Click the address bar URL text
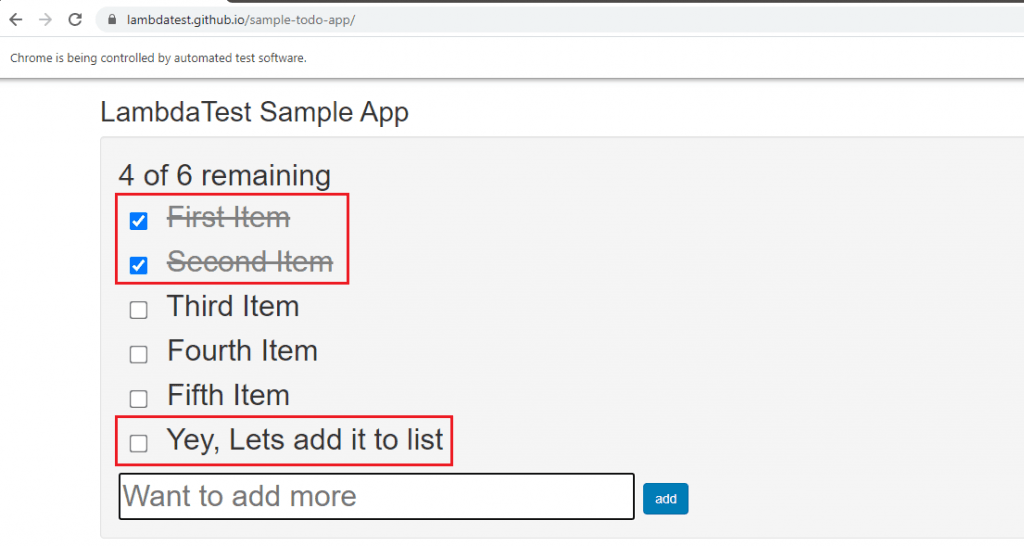This screenshot has width=1024, height=546. click(240, 20)
